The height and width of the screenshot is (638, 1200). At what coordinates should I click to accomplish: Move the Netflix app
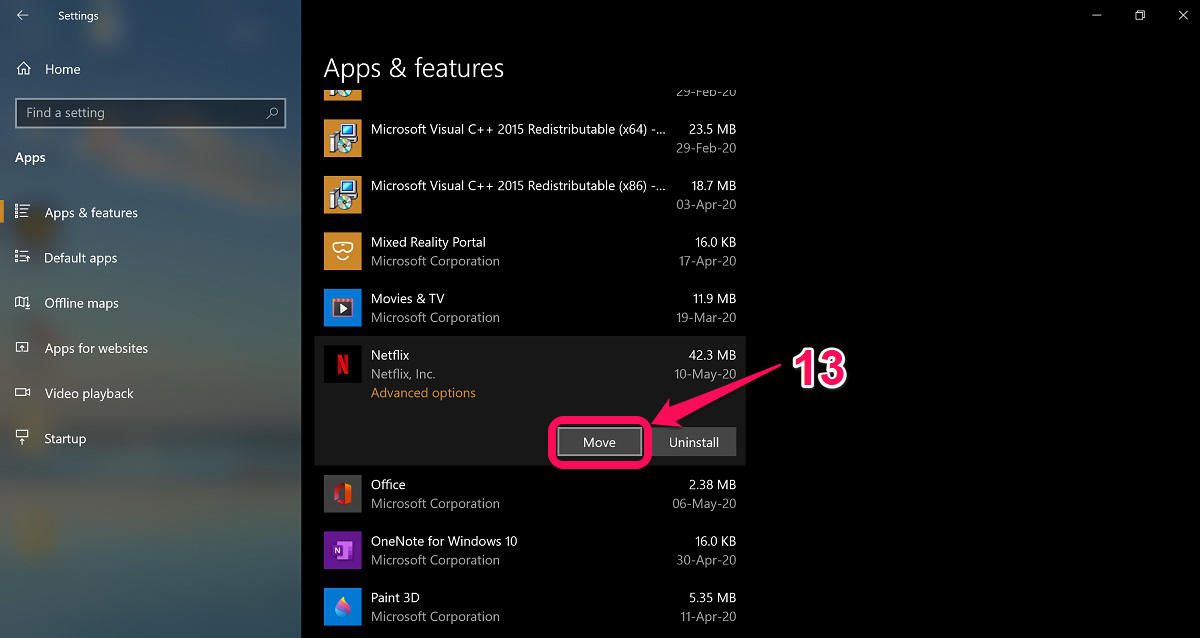coord(599,442)
